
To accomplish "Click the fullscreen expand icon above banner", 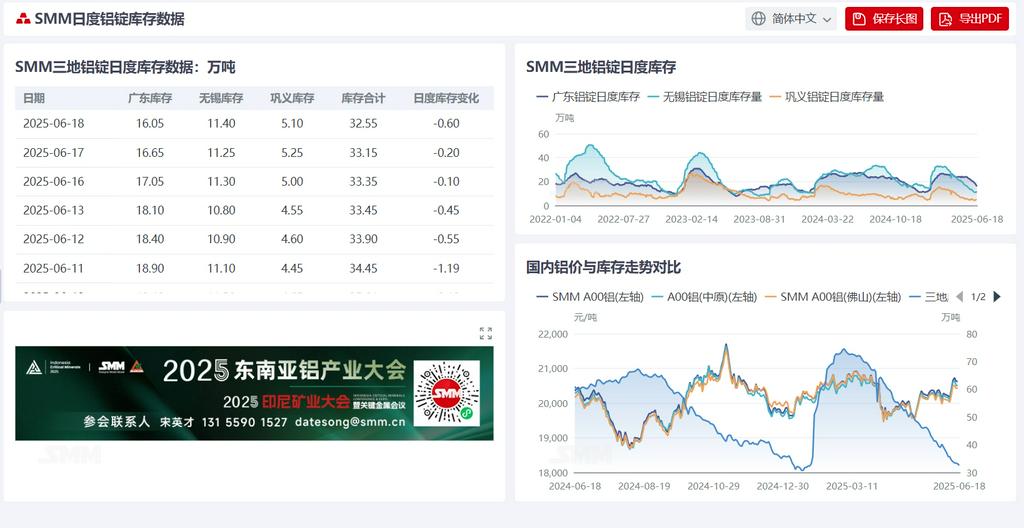I will click(x=486, y=333).
